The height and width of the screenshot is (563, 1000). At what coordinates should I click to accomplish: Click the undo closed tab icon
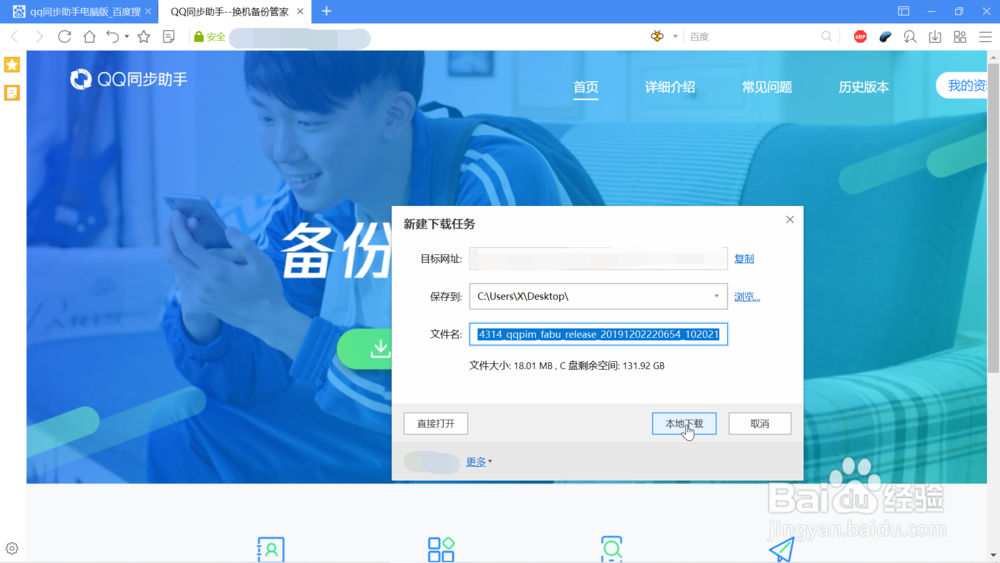(x=112, y=37)
